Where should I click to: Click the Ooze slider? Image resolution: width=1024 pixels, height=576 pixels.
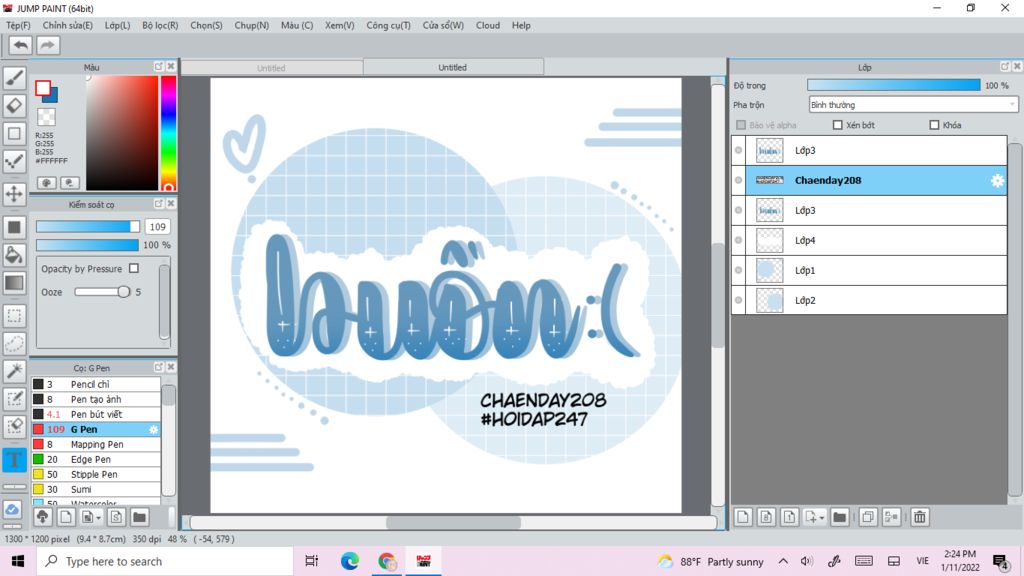click(102, 292)
